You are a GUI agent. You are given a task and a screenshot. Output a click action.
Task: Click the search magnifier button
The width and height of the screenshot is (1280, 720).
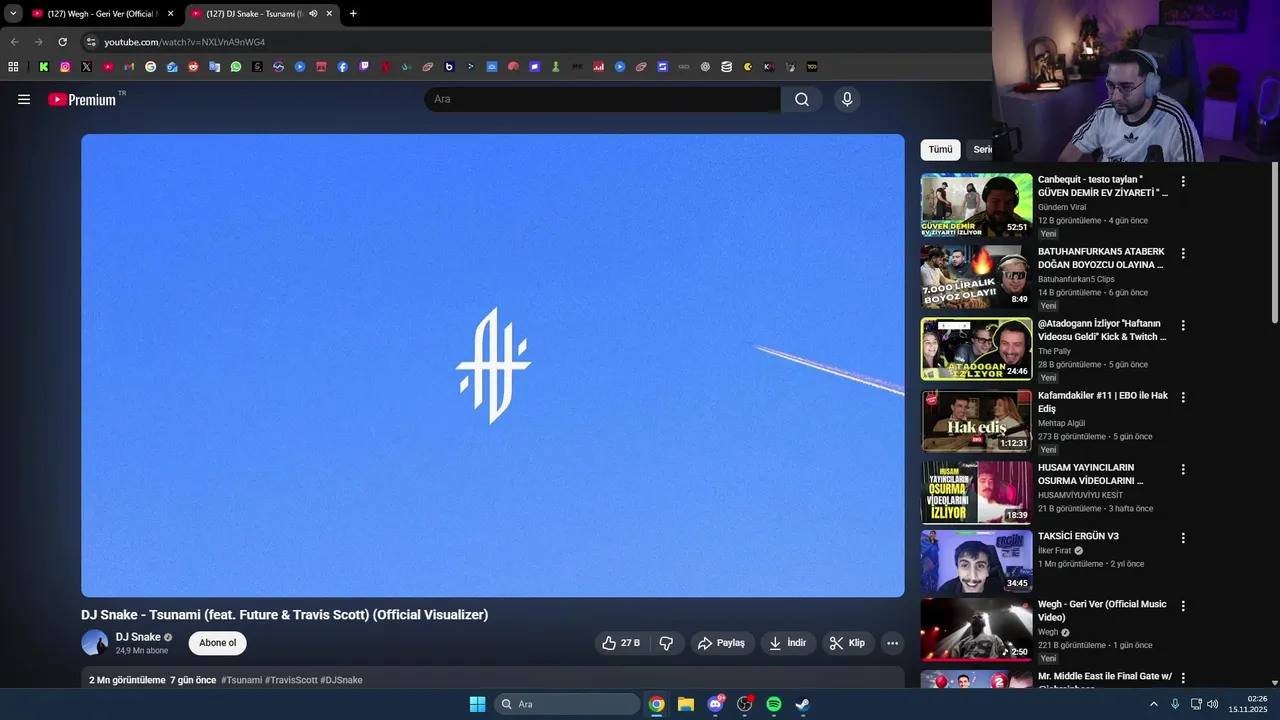[802, 99]
